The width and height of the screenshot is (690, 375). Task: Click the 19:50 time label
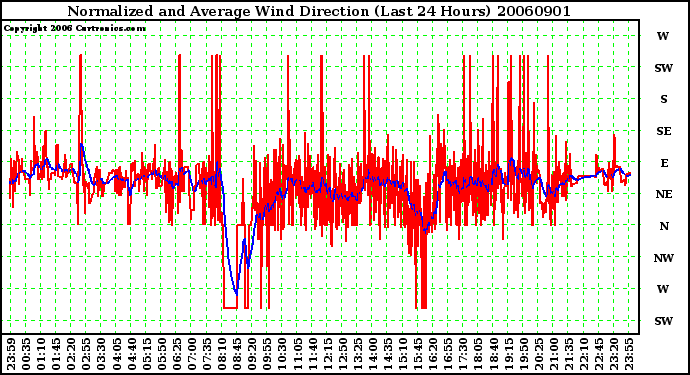523,354
